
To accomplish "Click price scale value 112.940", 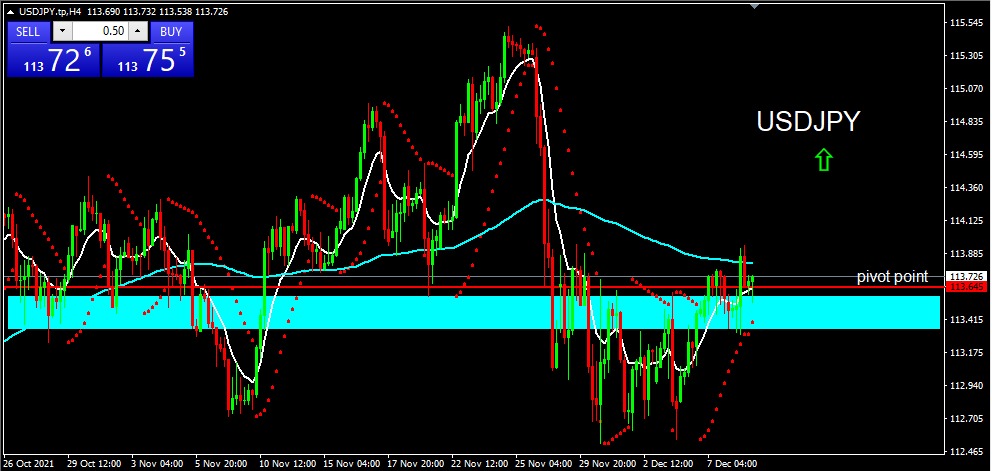I will 966,386.
